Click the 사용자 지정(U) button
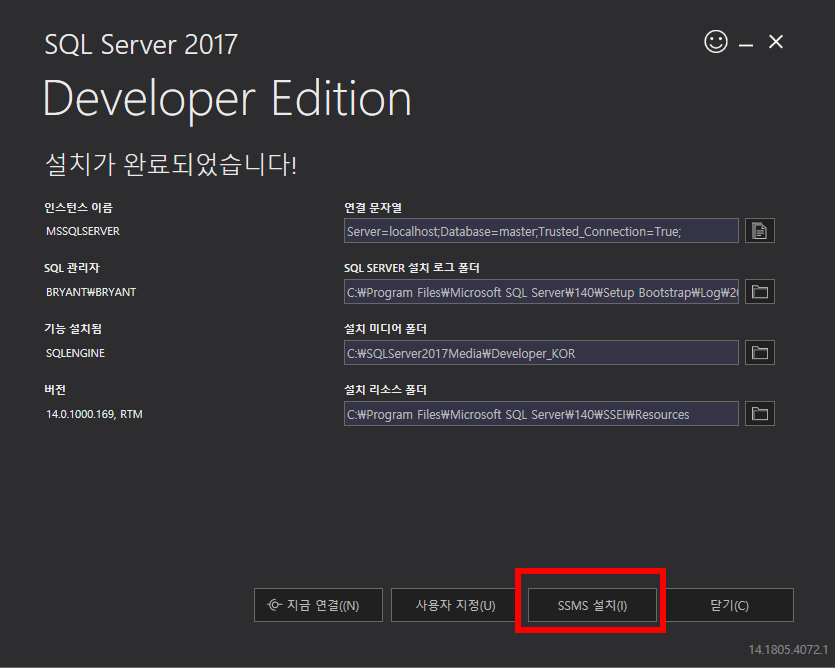 [x=455, y=605]
